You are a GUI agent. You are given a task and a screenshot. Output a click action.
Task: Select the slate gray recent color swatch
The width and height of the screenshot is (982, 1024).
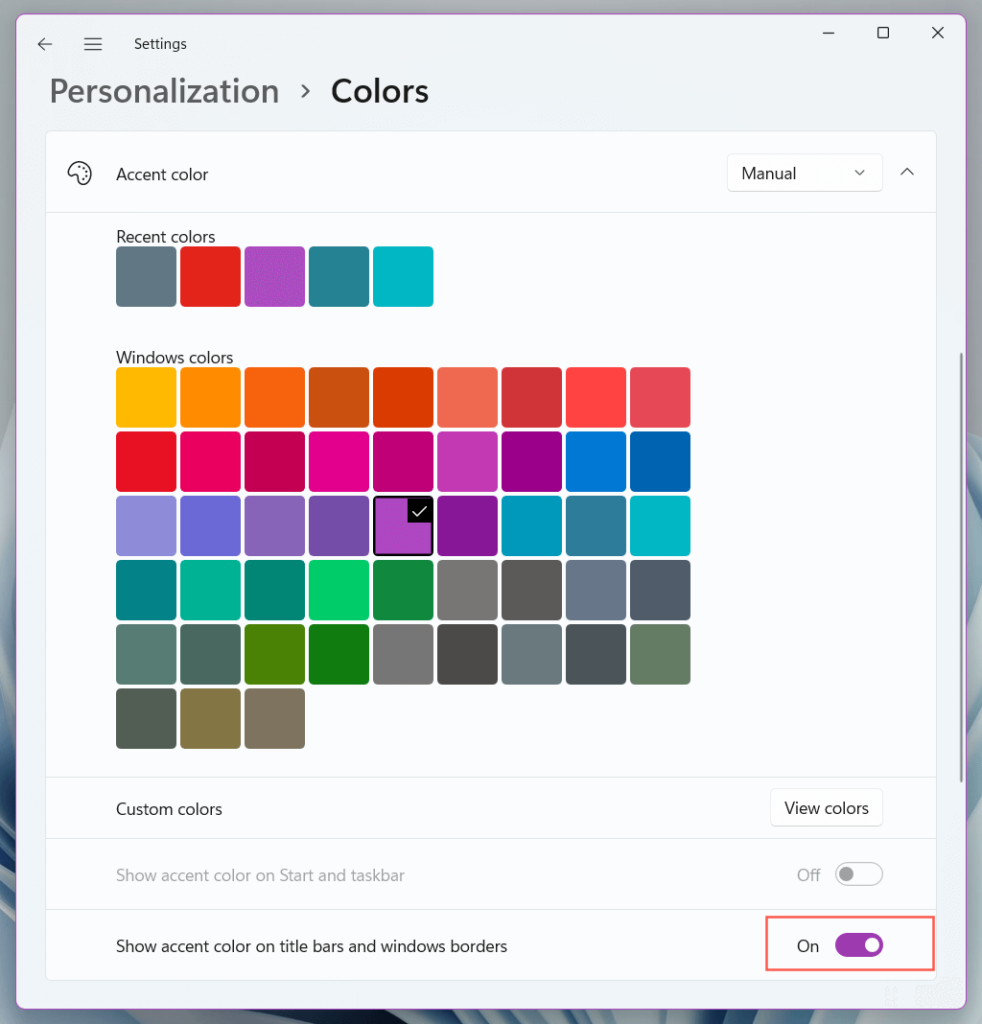point(146,277)
